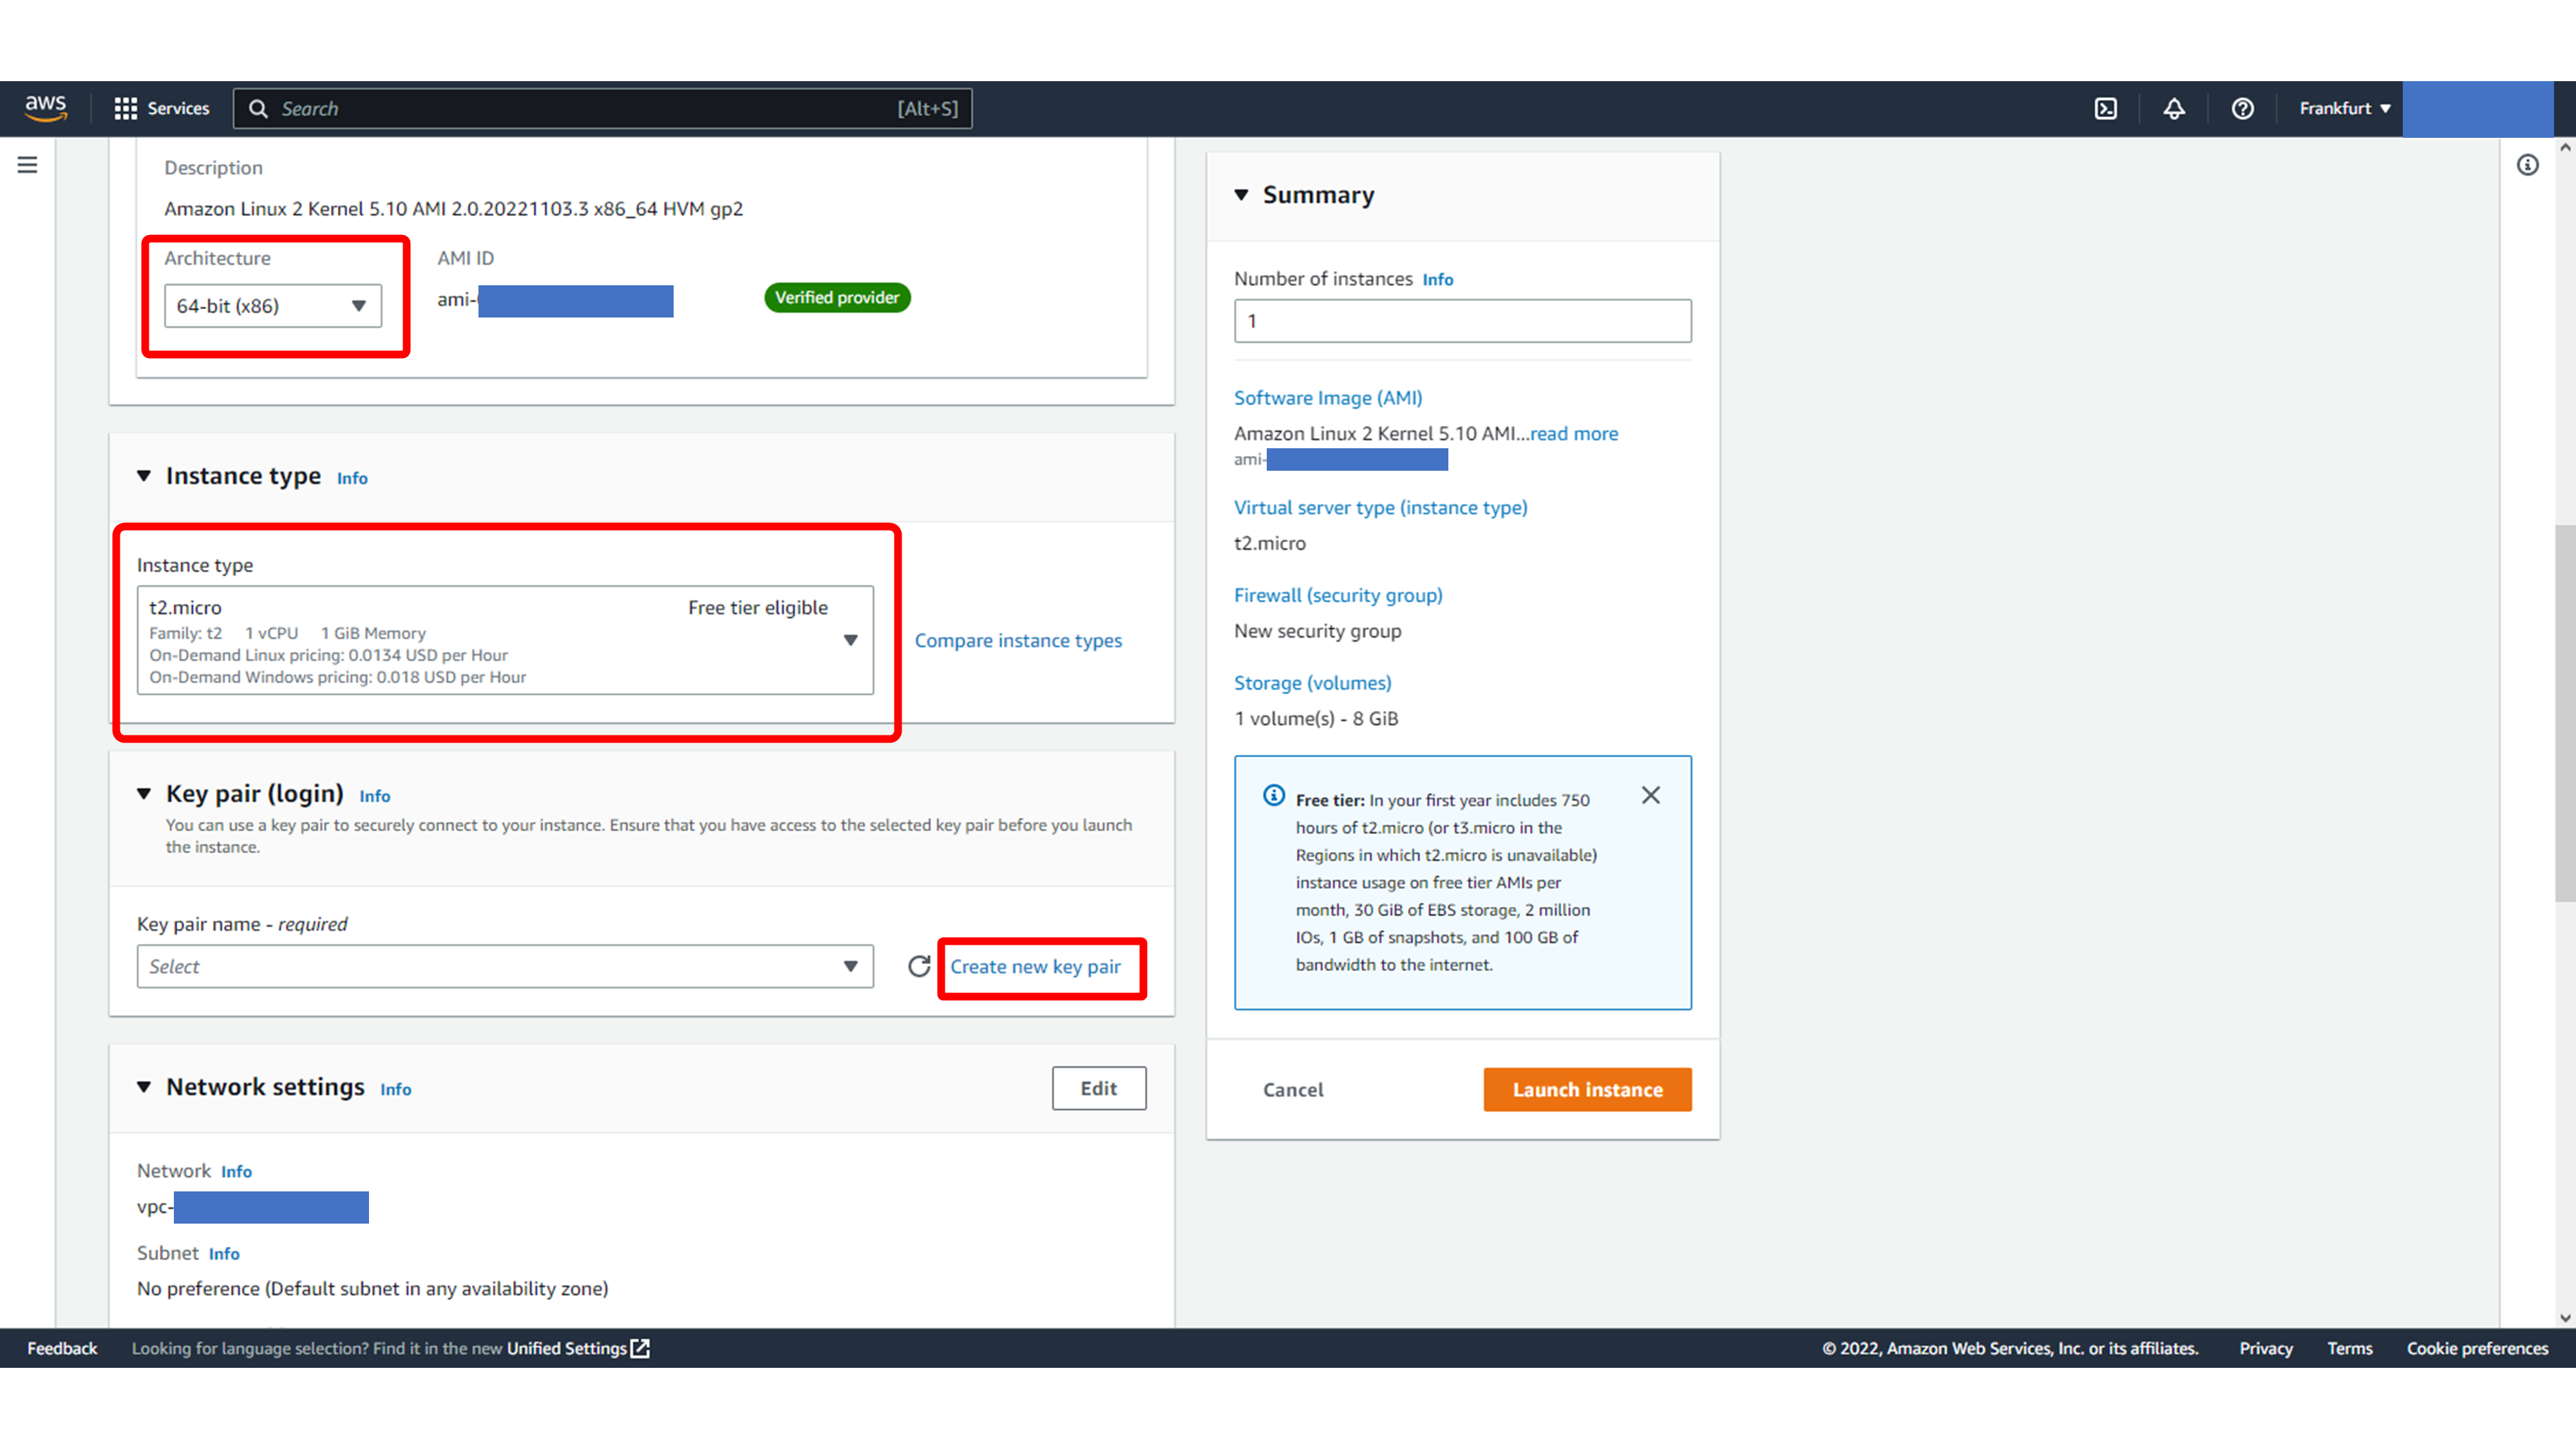
Task: Click the search field
Action: pyautogui.click(x=602, y=108)
